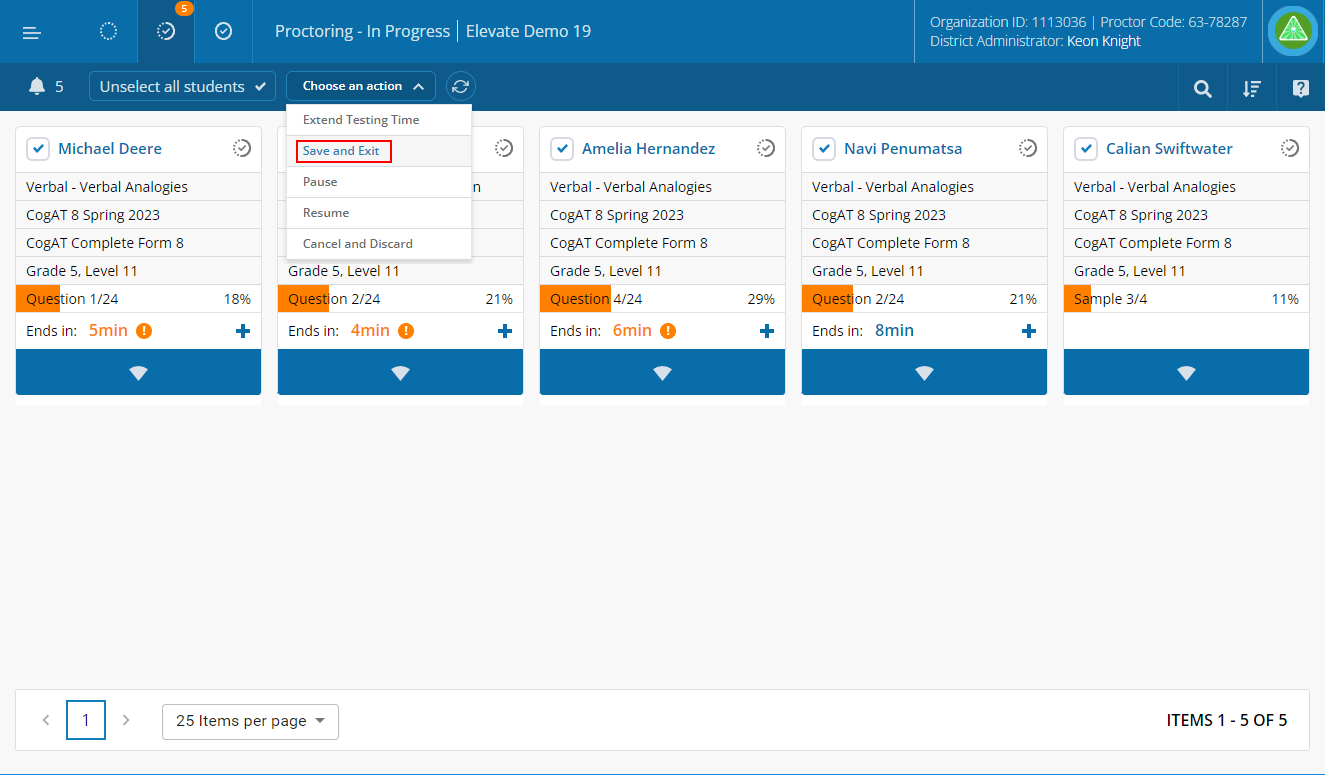The height and width of the screenshot is (775, 1325).
Task: Click the 8min remaining time text
Action: pos(894,331)
